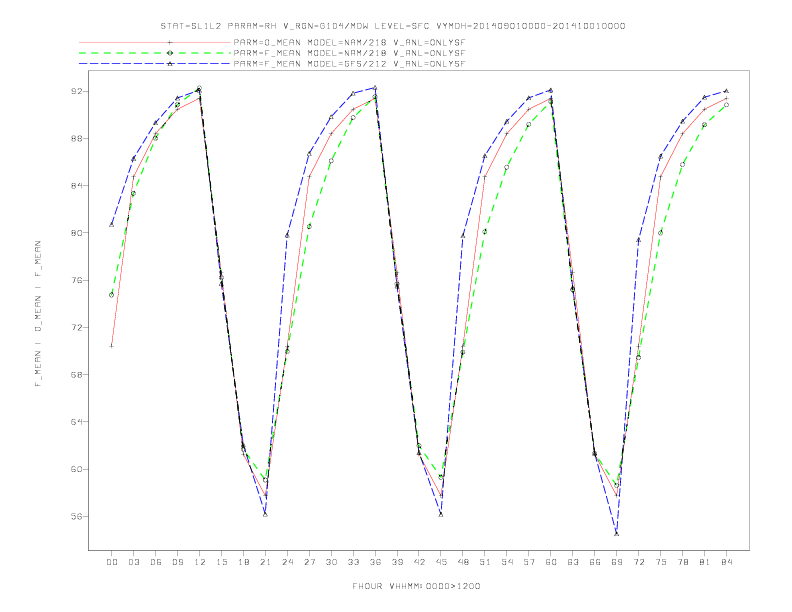Click the x-axis forecast hour label 15

(x=221, y=562)
